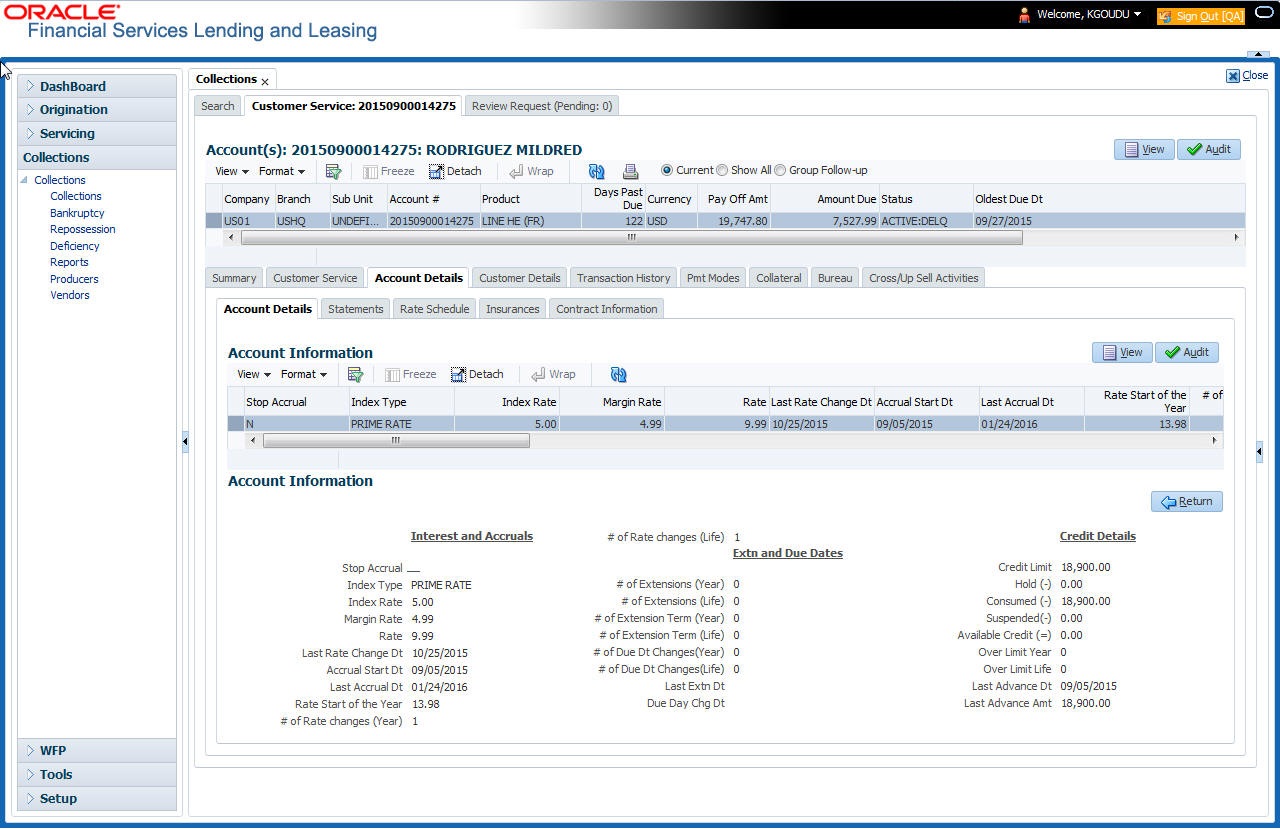Viewport: 1280px width, 829px height.
Task: Open the Collateral tab
Action: pyautogui.click(x=779, y=278)
